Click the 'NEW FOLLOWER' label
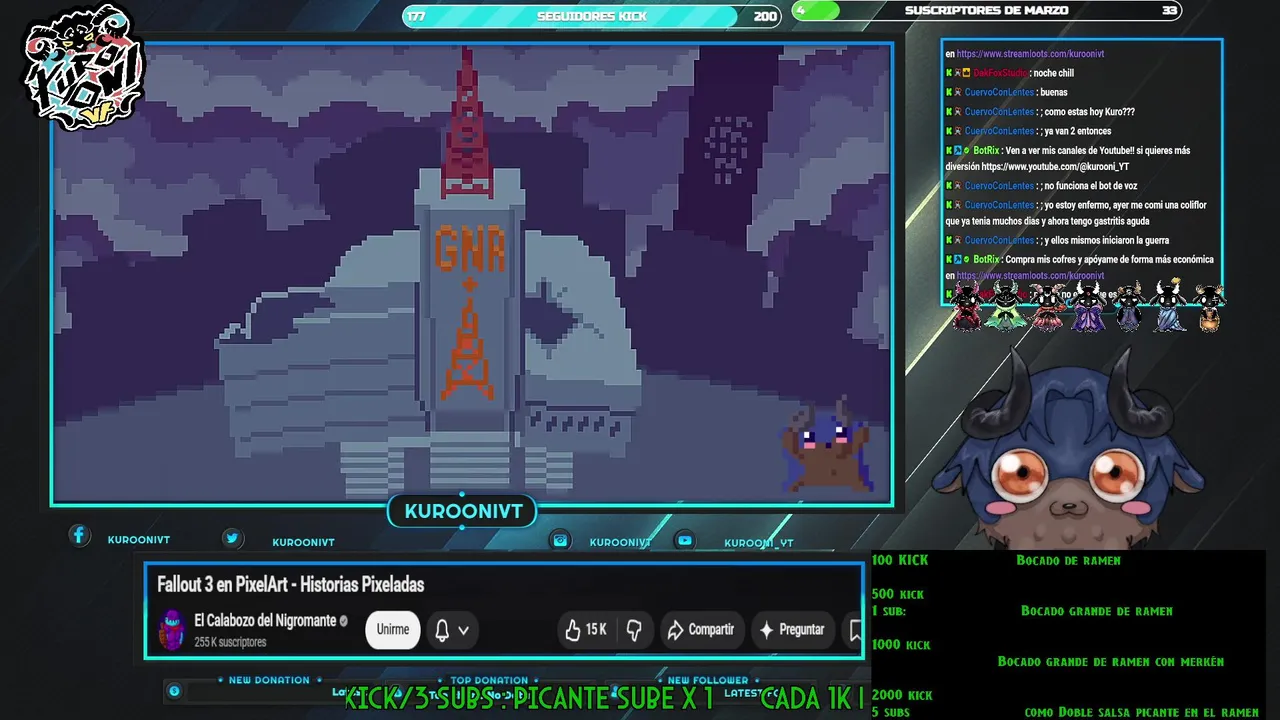 point(708,681)
